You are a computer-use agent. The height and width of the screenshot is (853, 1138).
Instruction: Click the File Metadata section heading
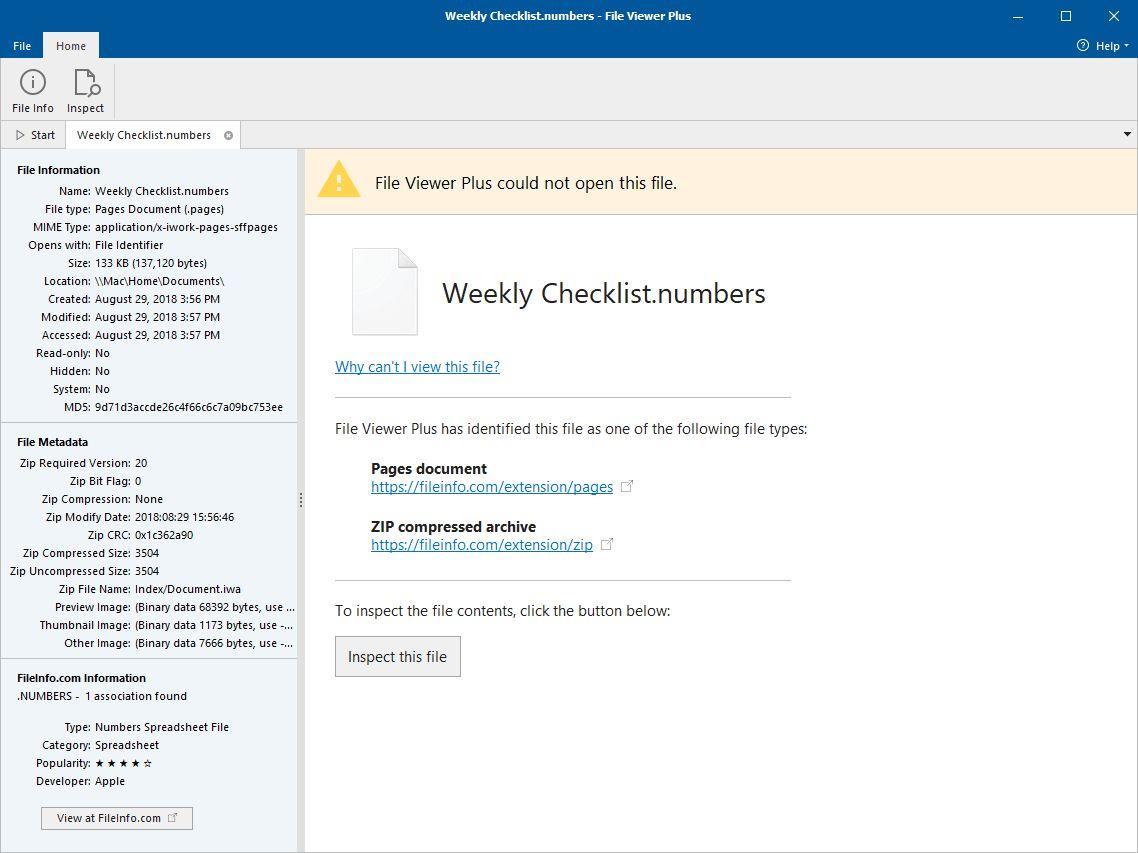pos(52,442)
